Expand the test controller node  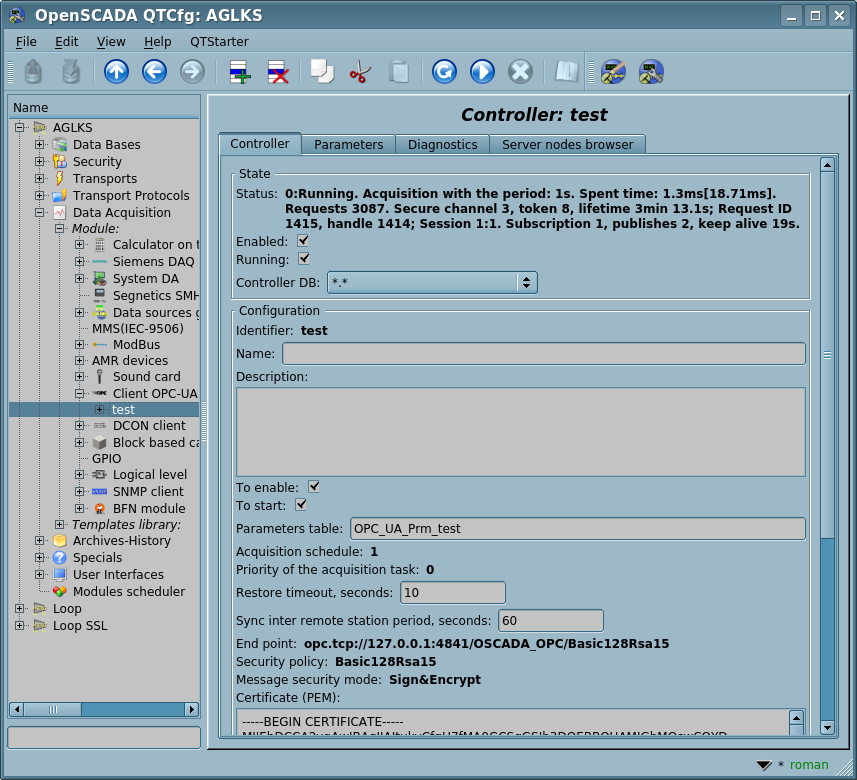pyautogui.click(x=99, y=409)
